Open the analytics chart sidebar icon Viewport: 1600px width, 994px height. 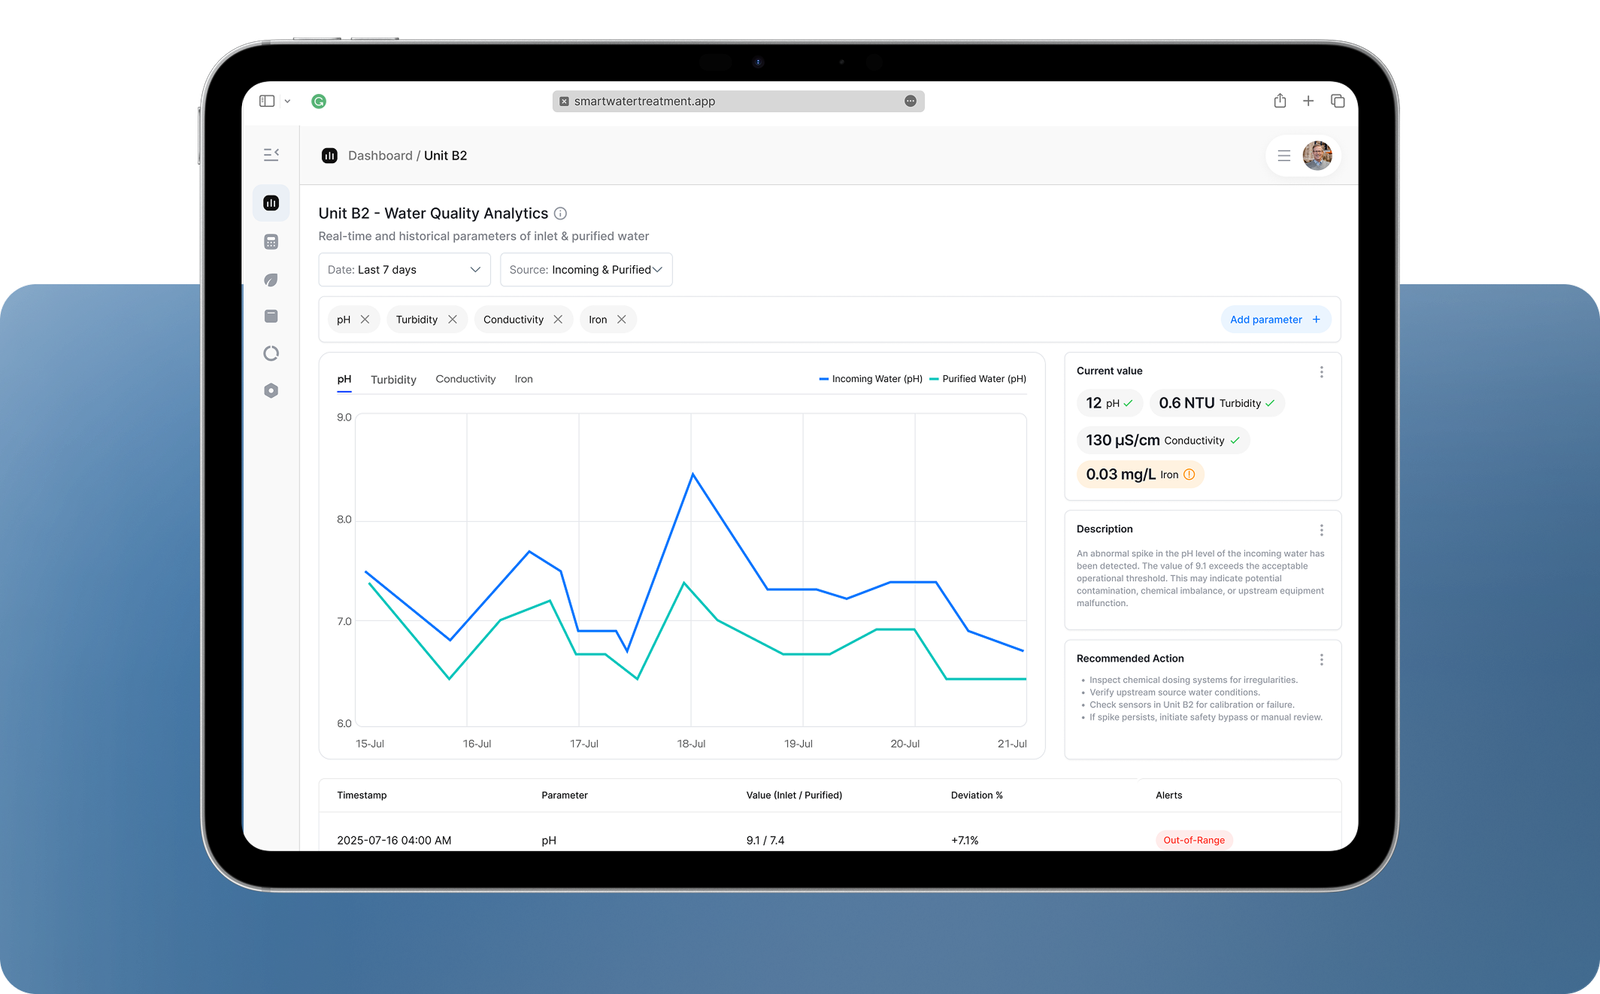click(271, 203)
